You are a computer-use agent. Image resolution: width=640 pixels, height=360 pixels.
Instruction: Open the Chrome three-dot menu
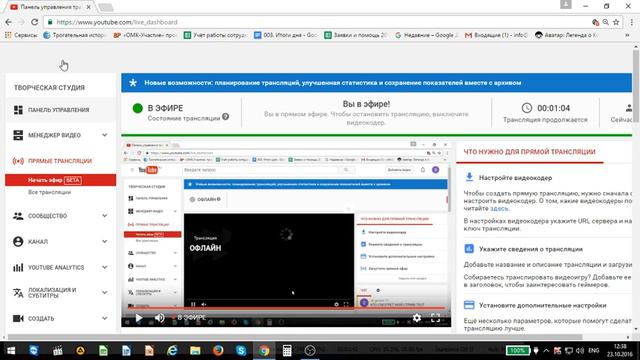pos(631,22)
